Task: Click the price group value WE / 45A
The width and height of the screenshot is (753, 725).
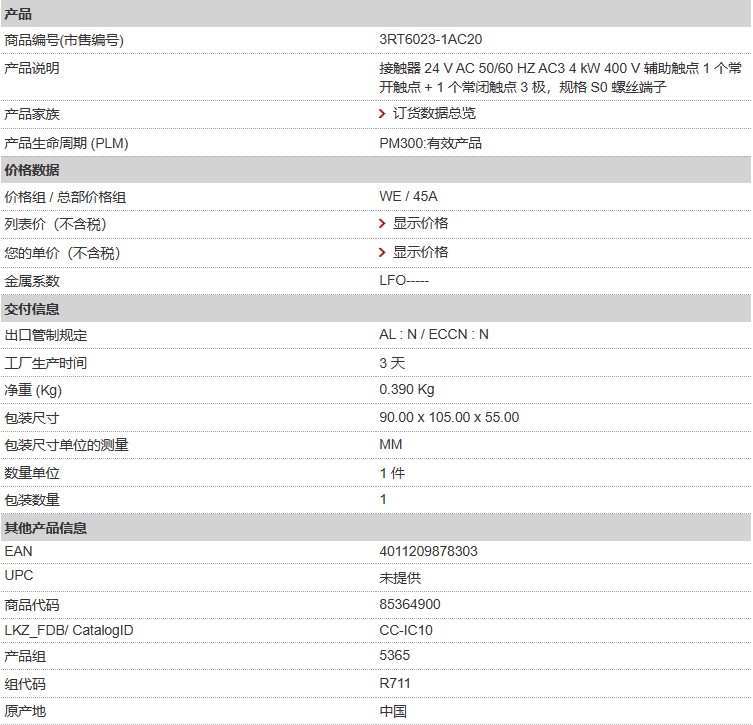Action: click(408, 197)
